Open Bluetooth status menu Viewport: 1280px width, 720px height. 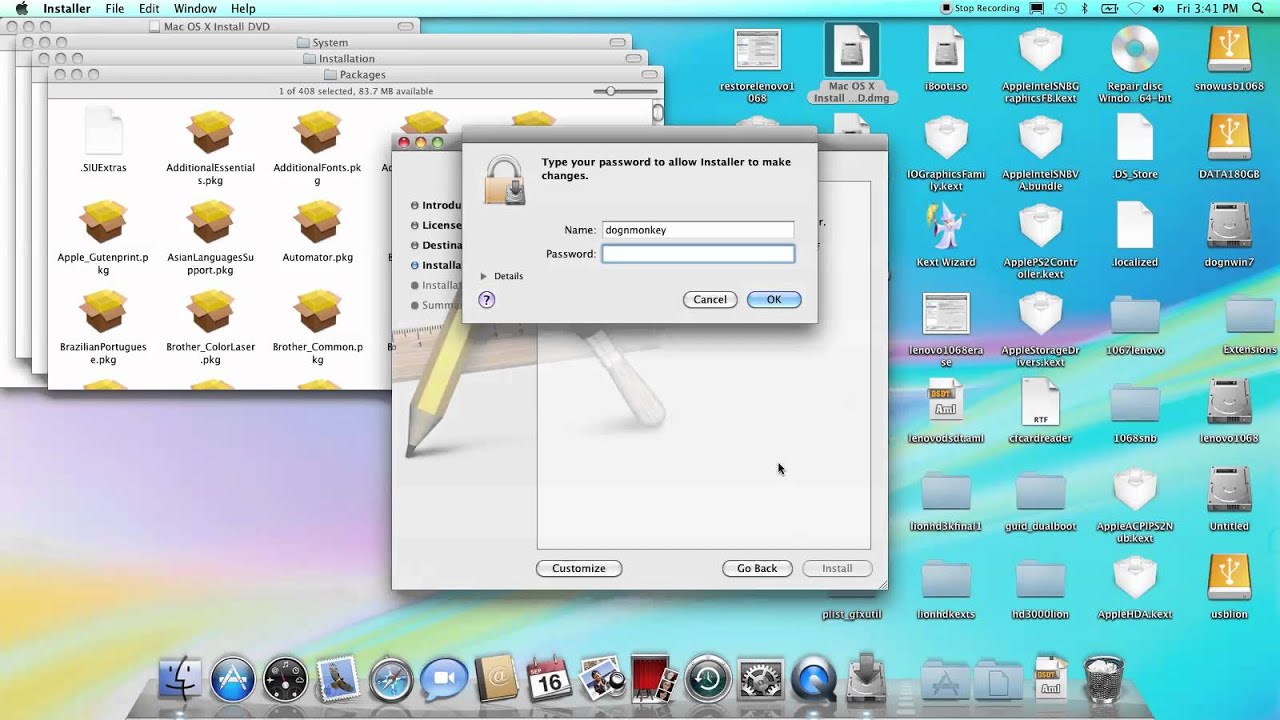point(1085,8)
